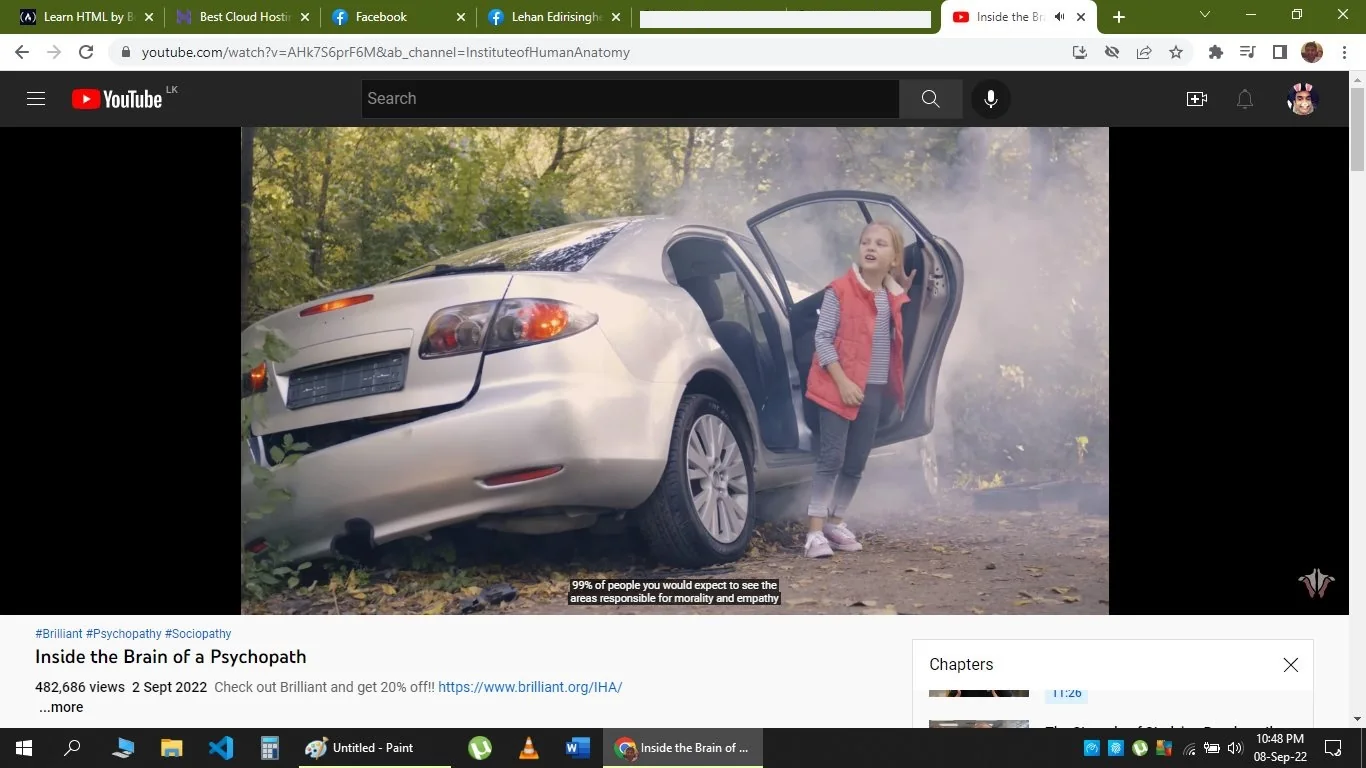Close the Lehan Edirisinghe tab
1366x768 pixels.
tap(617, 17)
